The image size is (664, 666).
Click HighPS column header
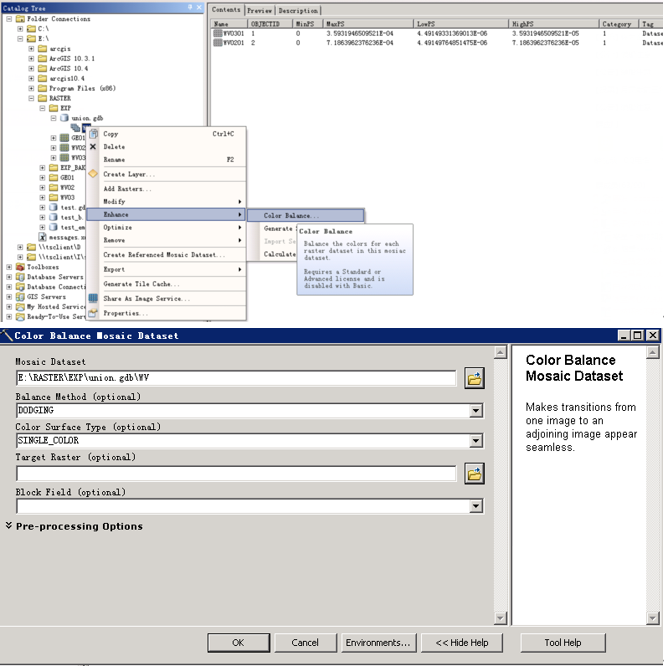click(554, 24)
